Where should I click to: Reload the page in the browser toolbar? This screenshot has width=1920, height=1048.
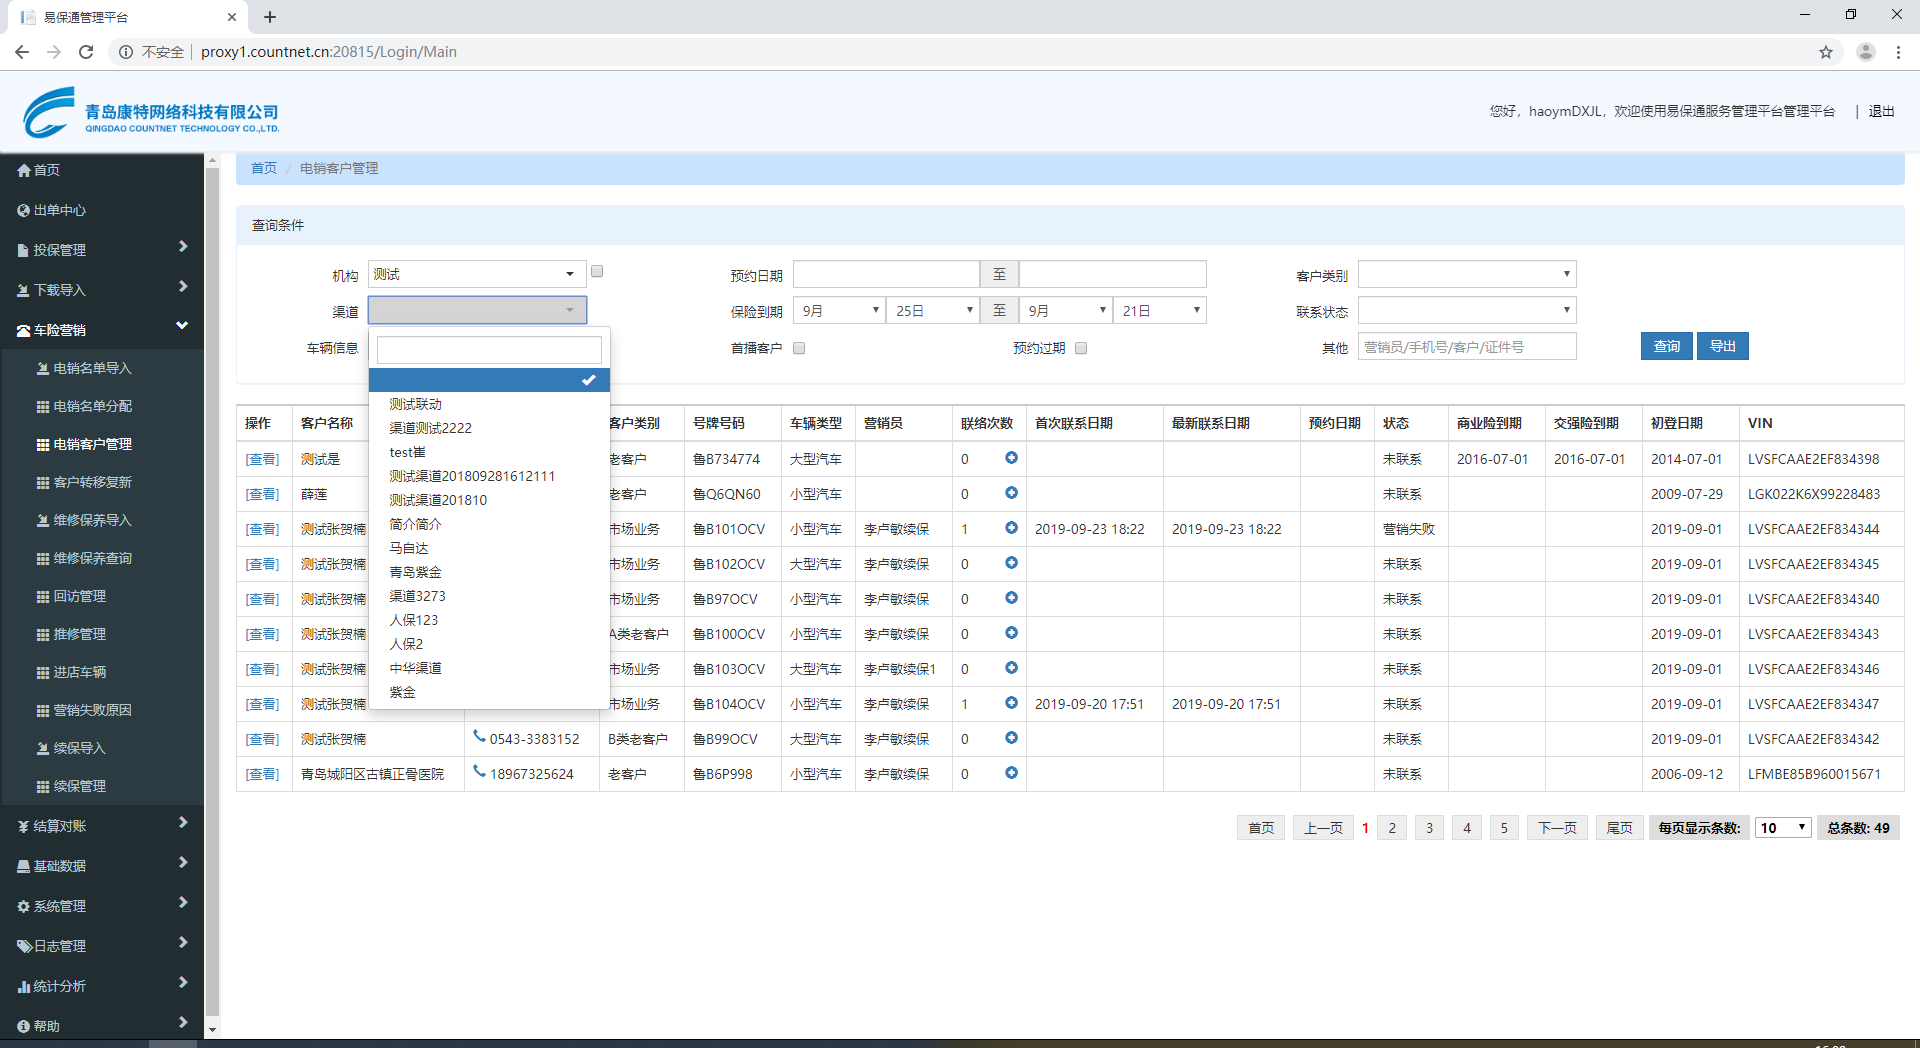click(x=86, y=52)
